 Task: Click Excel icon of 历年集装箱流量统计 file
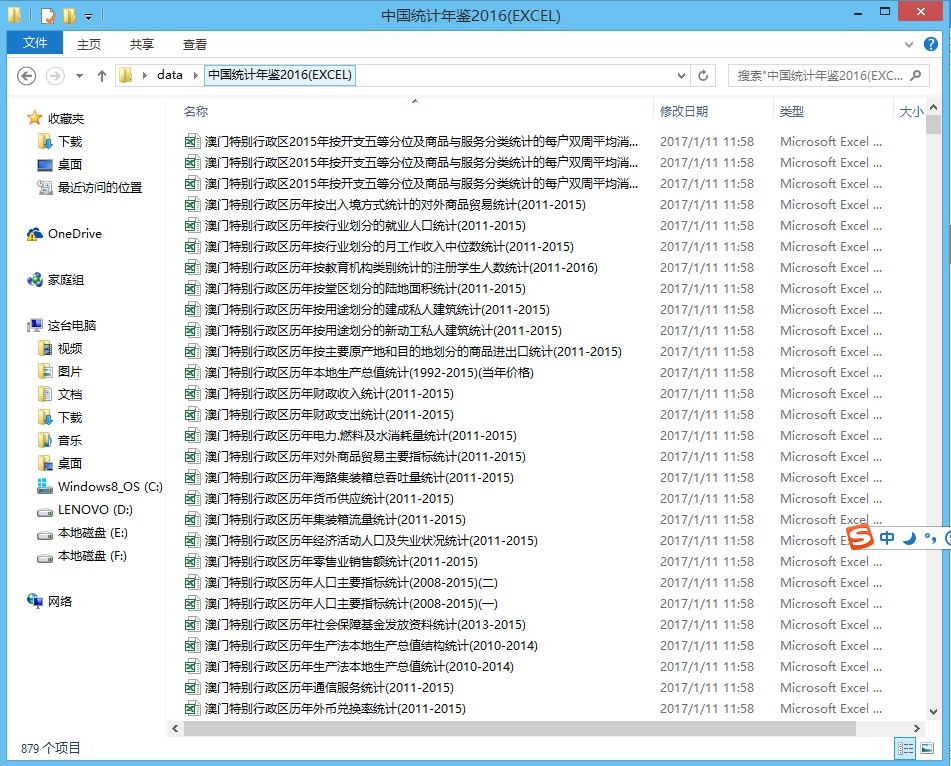192,519
